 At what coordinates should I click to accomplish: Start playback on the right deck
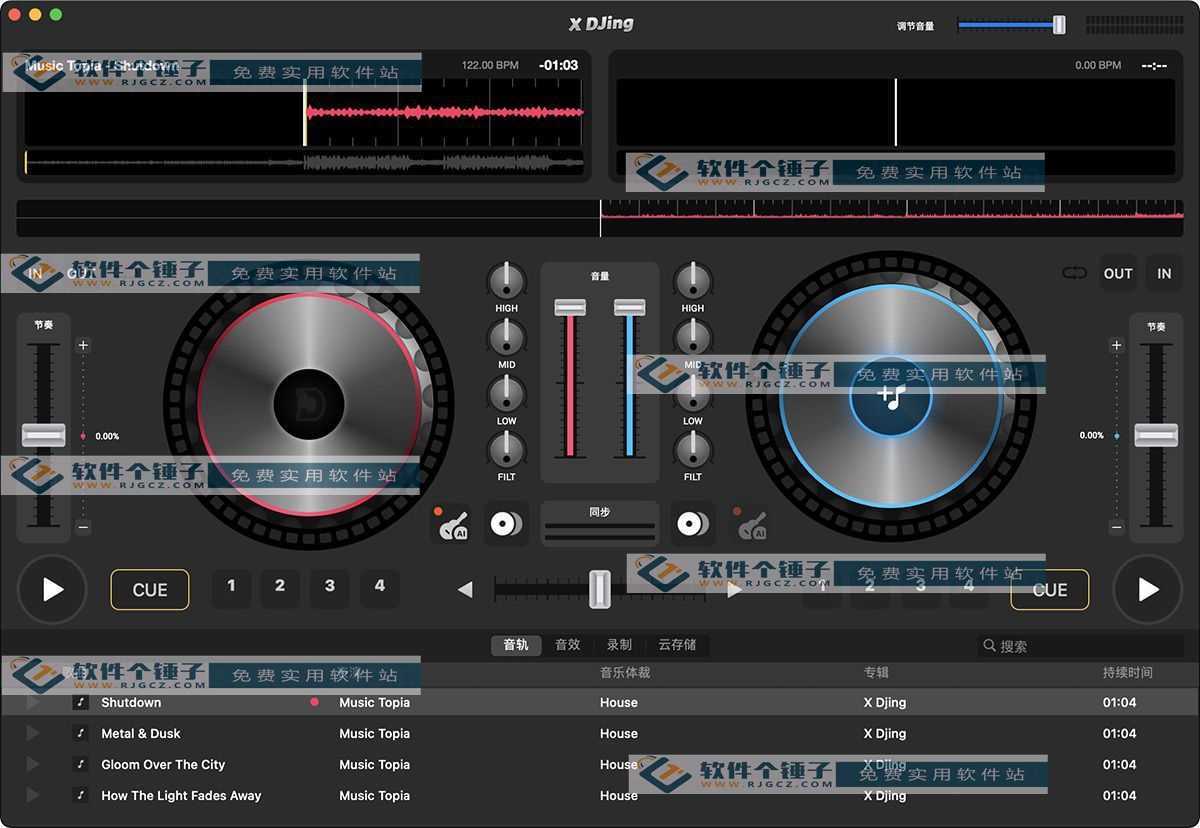point(1148,590)
